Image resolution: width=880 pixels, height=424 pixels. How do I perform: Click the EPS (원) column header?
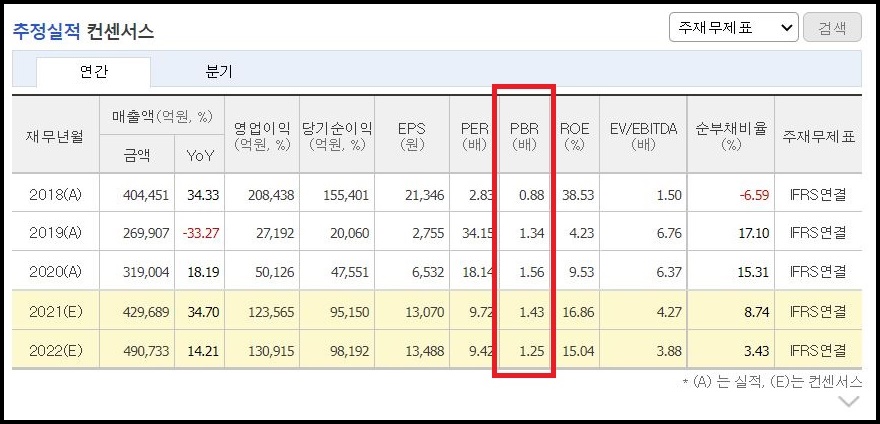[x=412, y=136]
